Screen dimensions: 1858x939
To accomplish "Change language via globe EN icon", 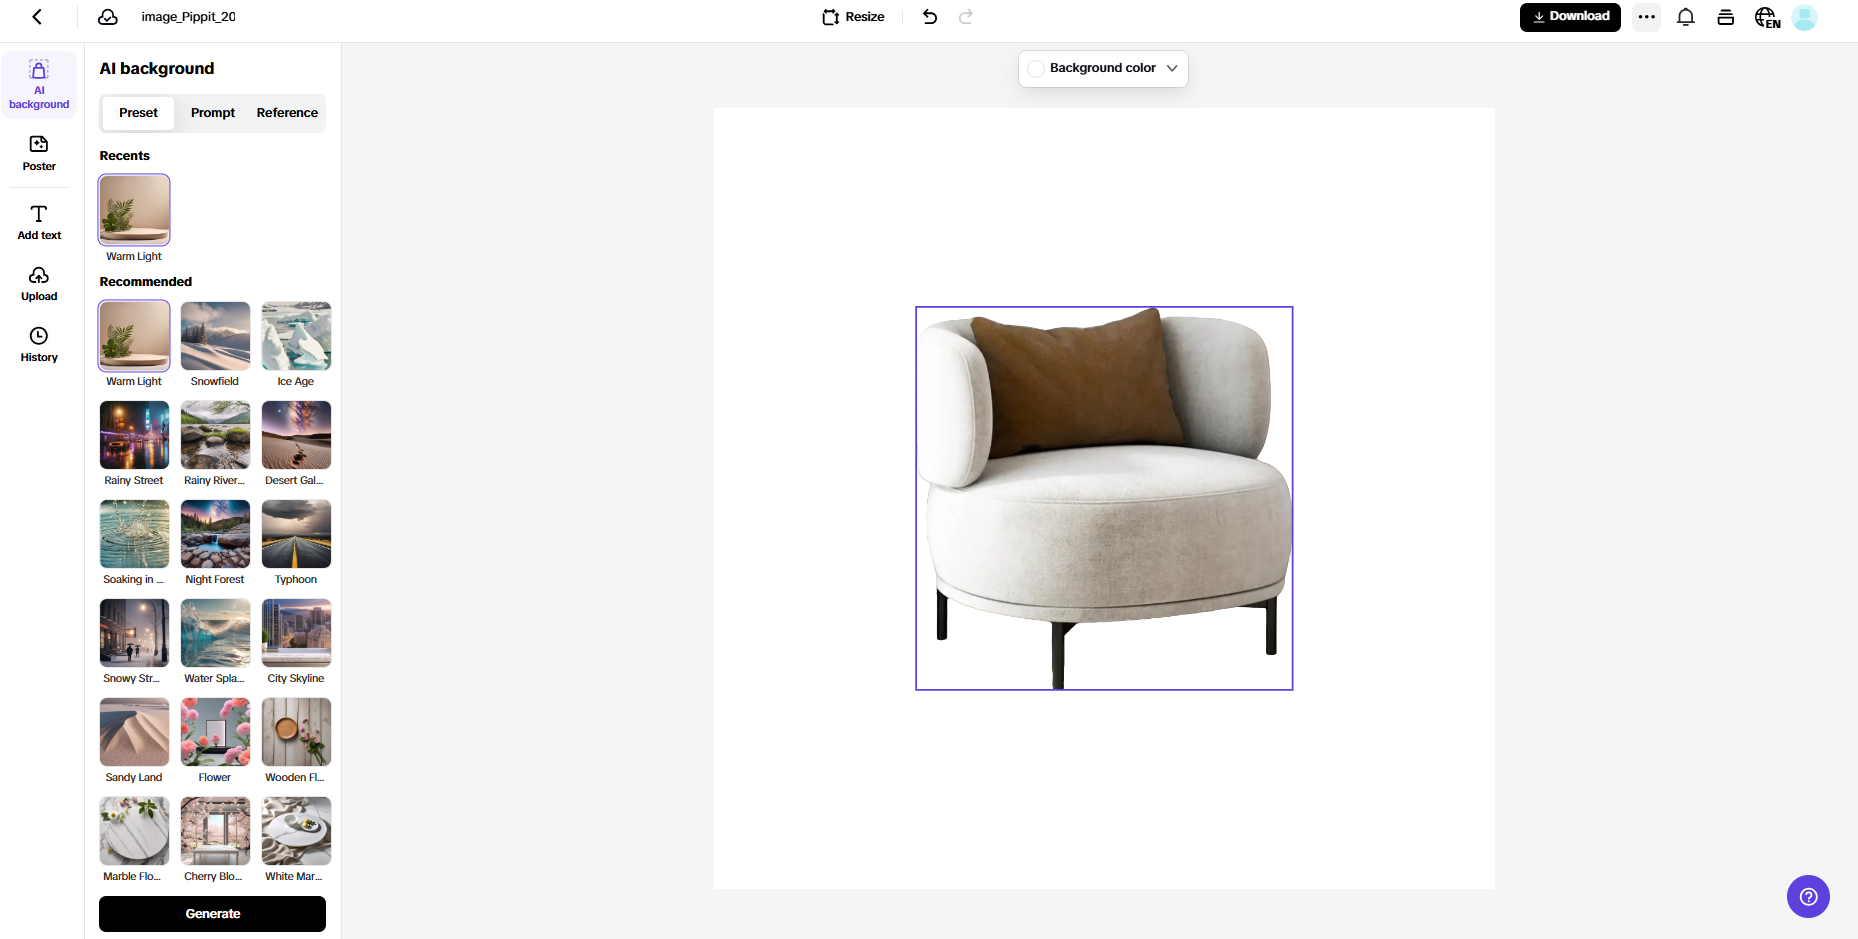I will [1767, 18].
